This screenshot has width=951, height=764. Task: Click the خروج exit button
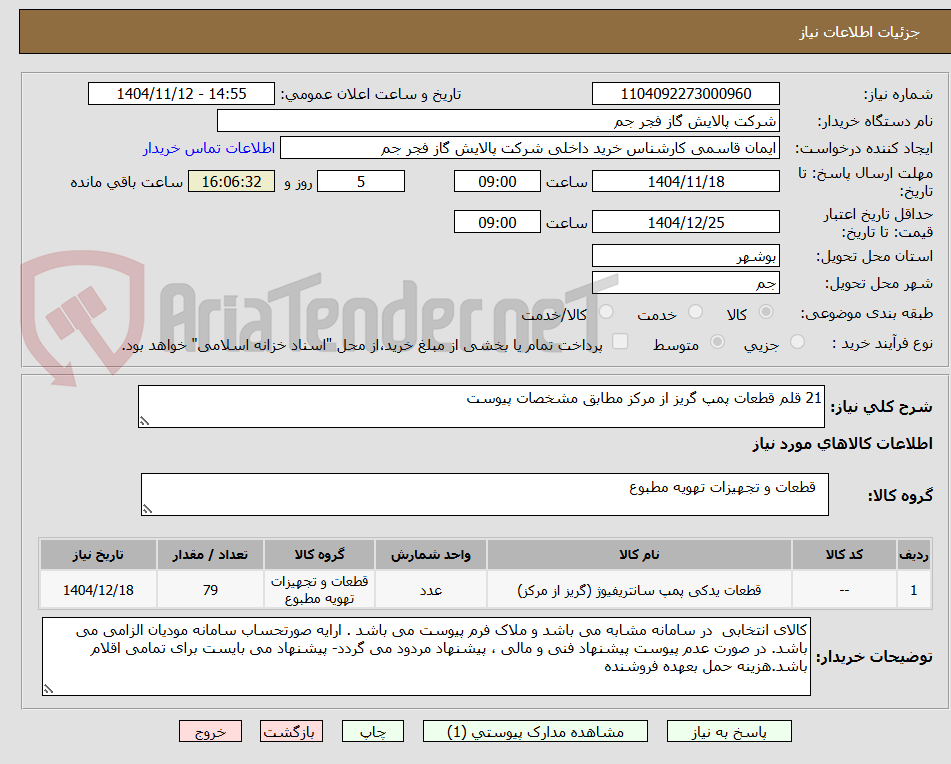(210, 731)
